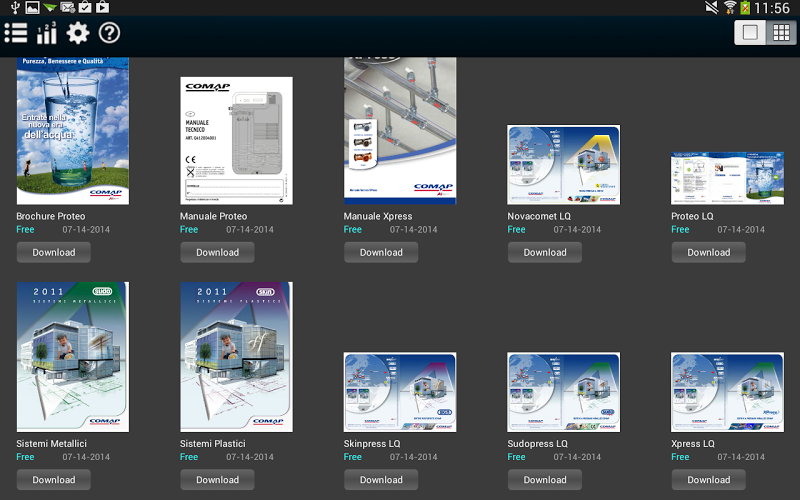The height and width of the screenshot is (500, 800).
Task: Select the 'Novacomet LQ' title
Action: click(539, 216)
